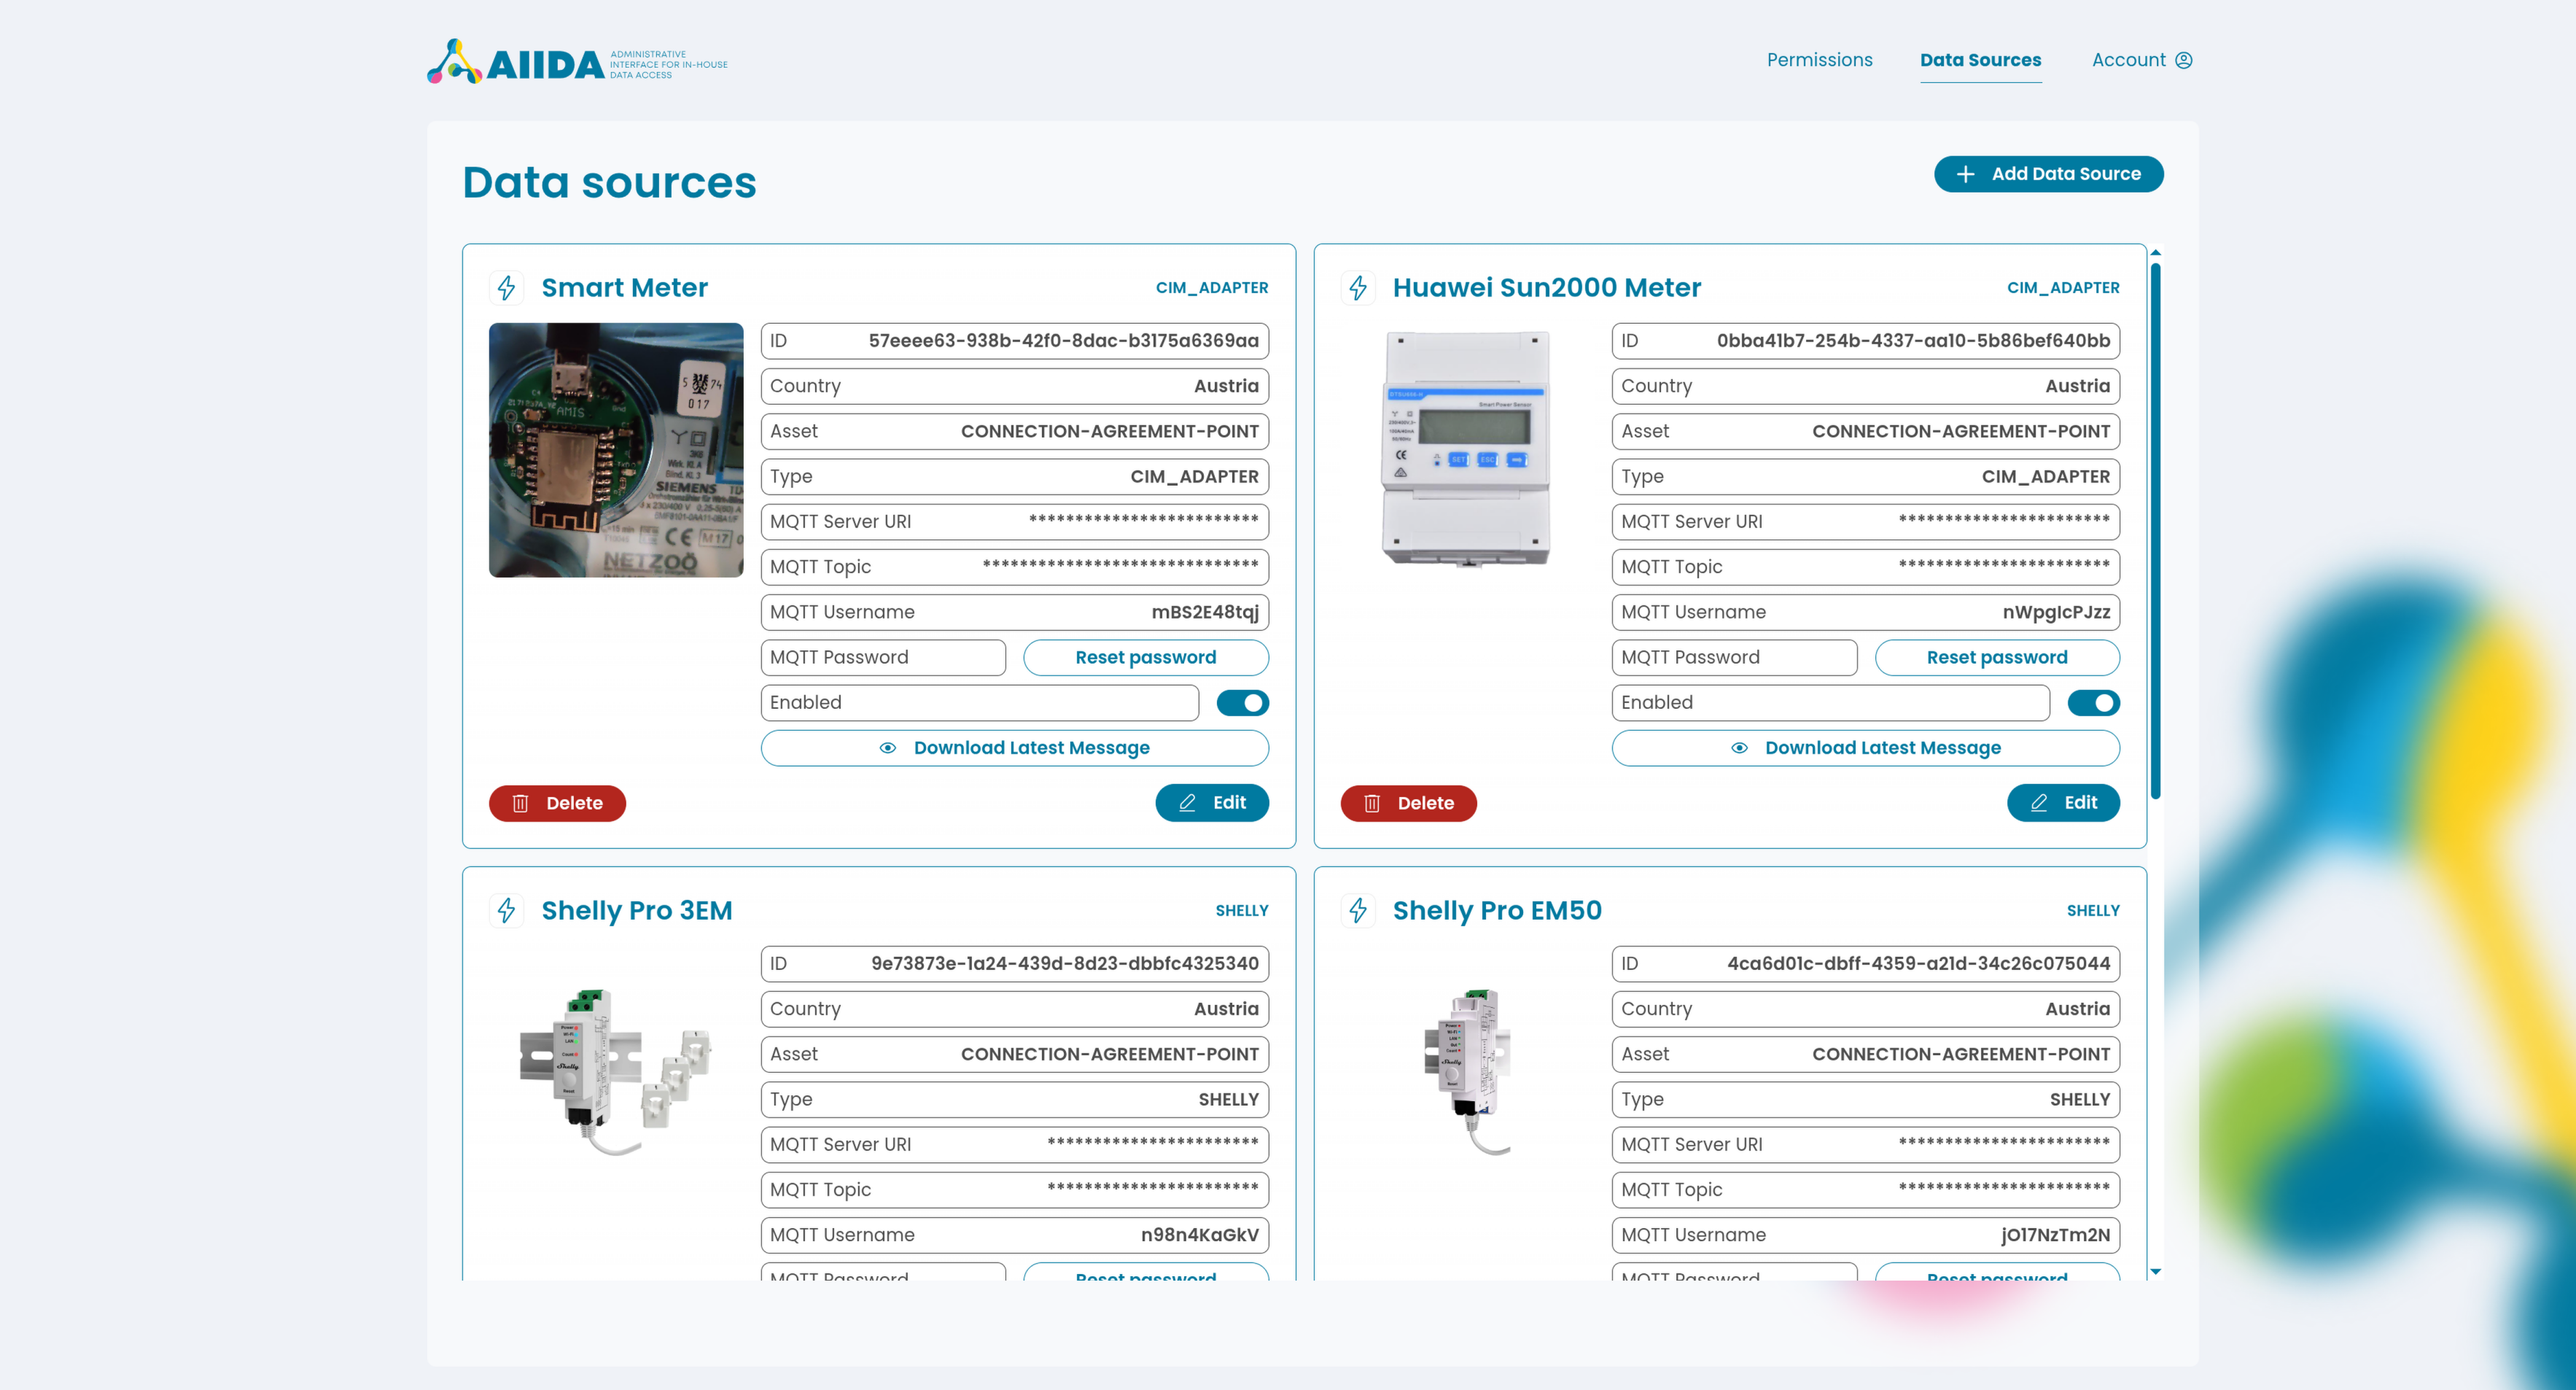Click the trash icon on Huawei Sun2000 Meter's Delete button
2576x1390 pixels.
1371,802
